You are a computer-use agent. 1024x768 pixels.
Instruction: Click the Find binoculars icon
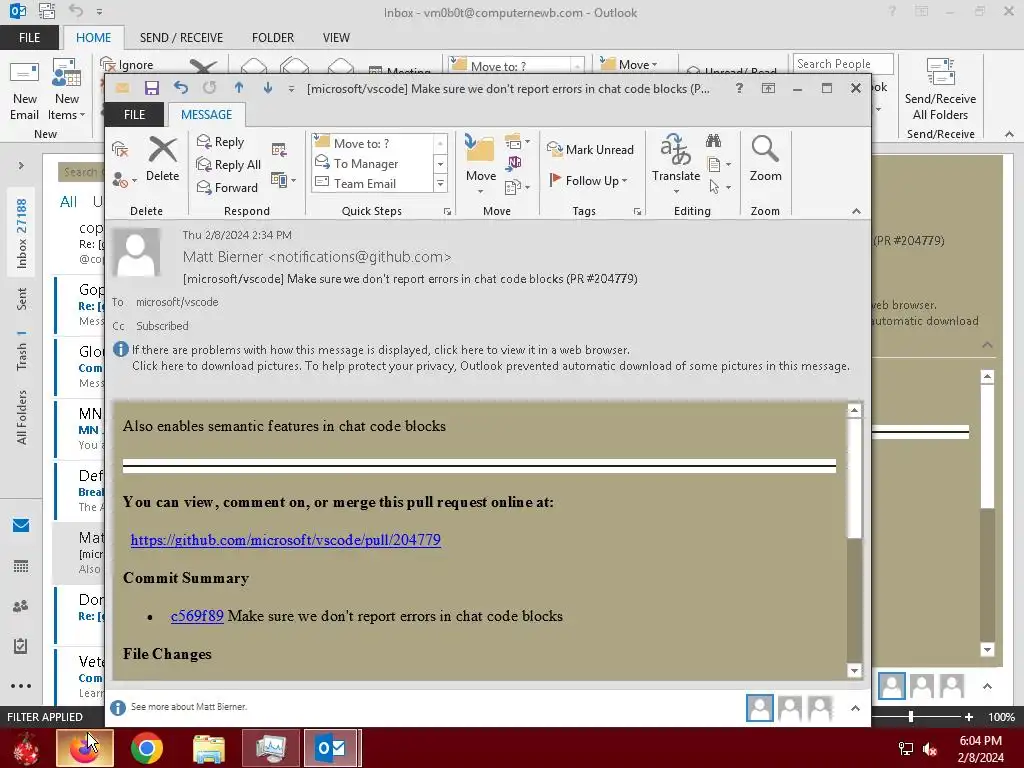tap(713, 141)
